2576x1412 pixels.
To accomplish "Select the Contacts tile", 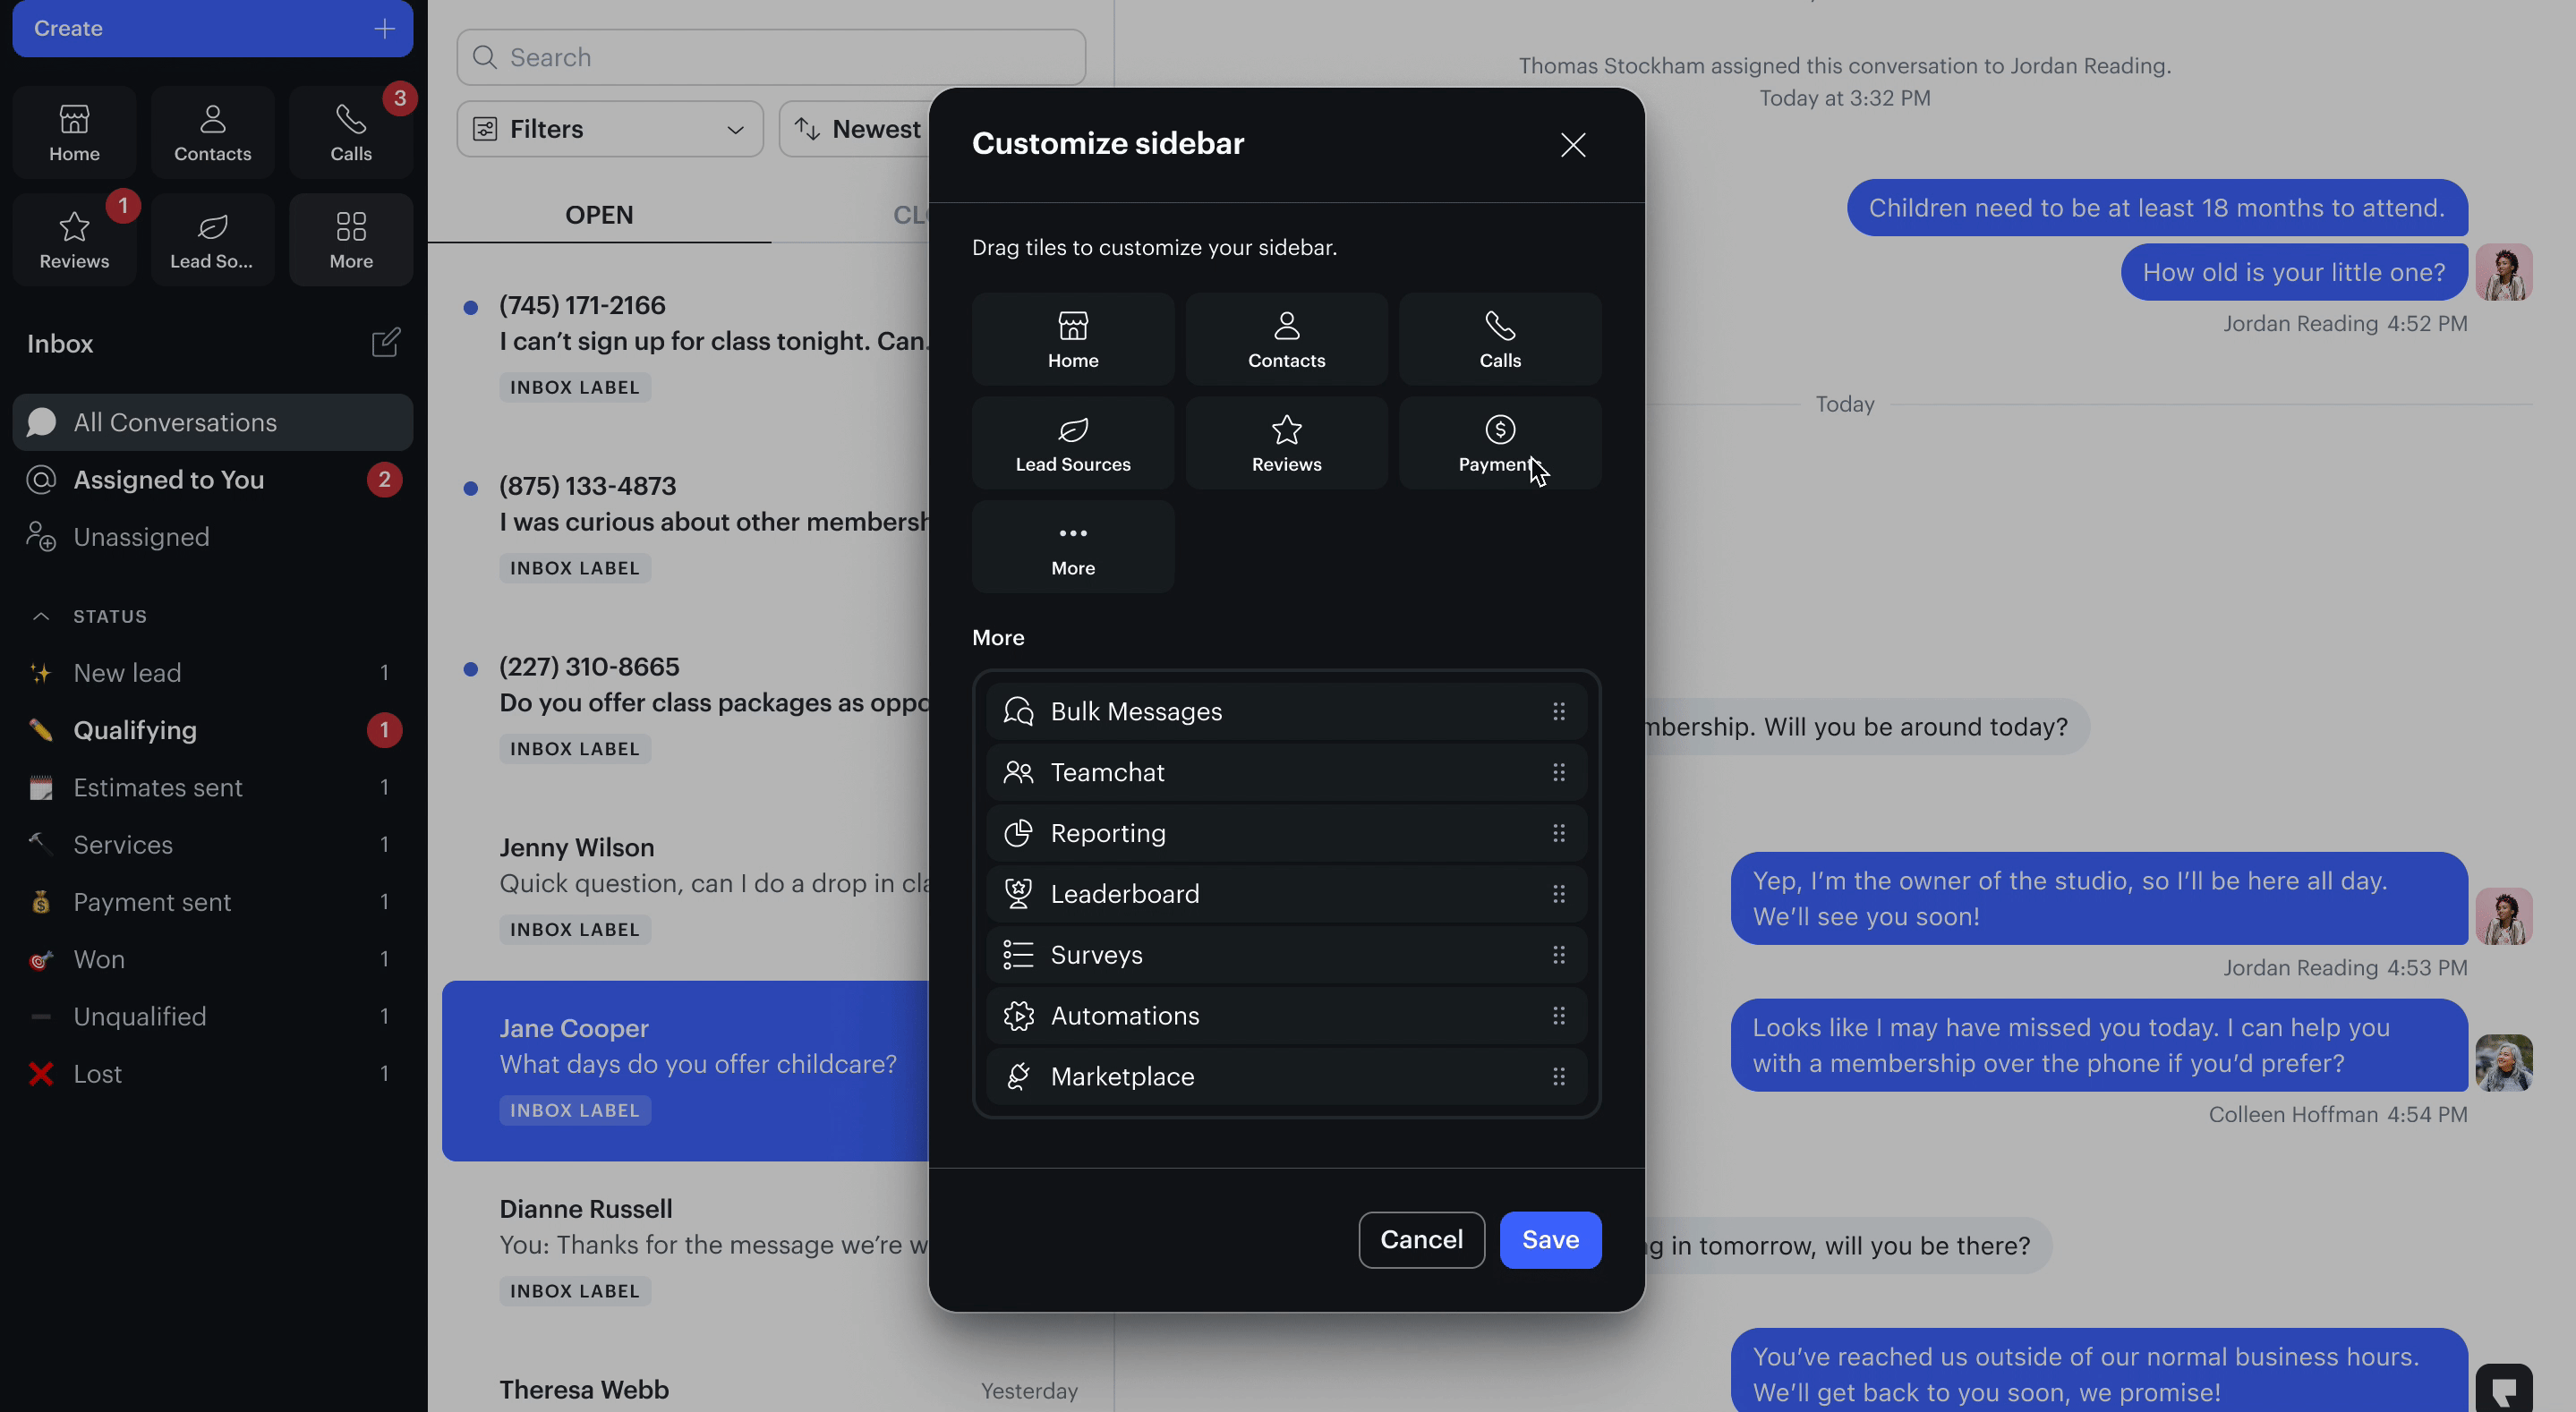I will coord(1286,339).
